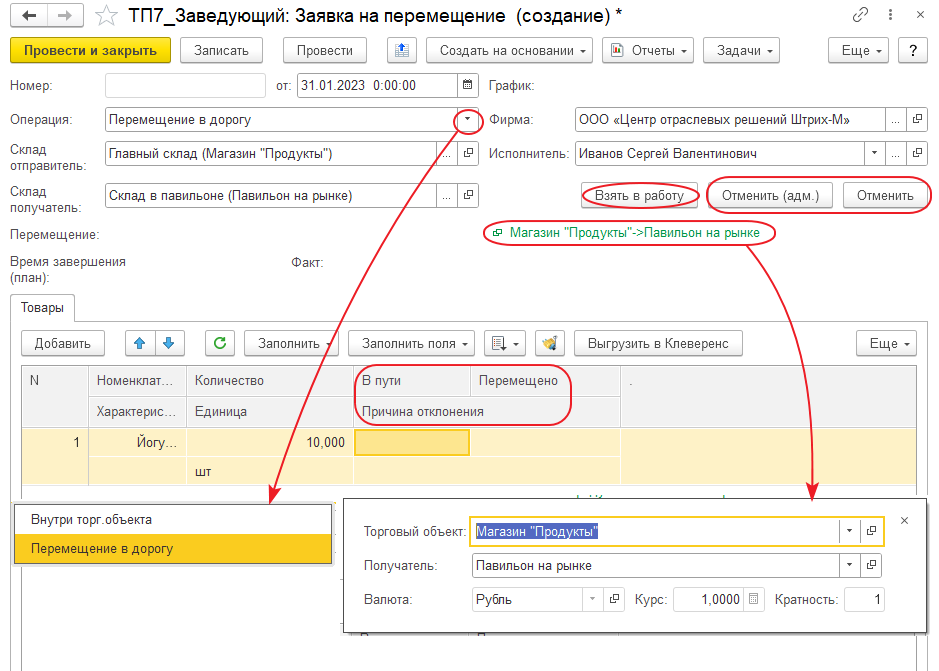This screenshot has width=939, height=671.
Task: Move row up with the blue up arrow
Action: coord(139,343)
